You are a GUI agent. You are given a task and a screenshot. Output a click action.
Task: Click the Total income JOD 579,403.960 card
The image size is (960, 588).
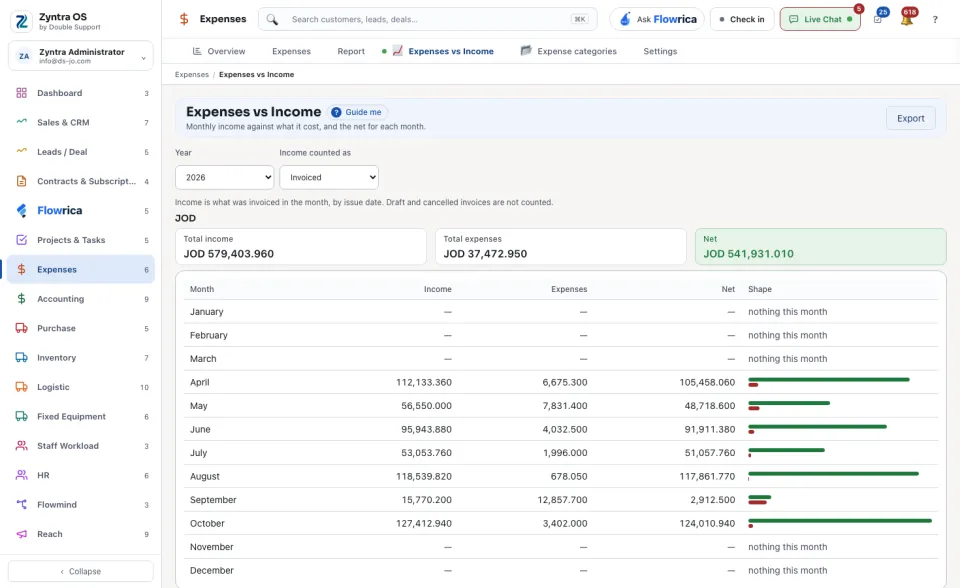click(x=301, y=247)
